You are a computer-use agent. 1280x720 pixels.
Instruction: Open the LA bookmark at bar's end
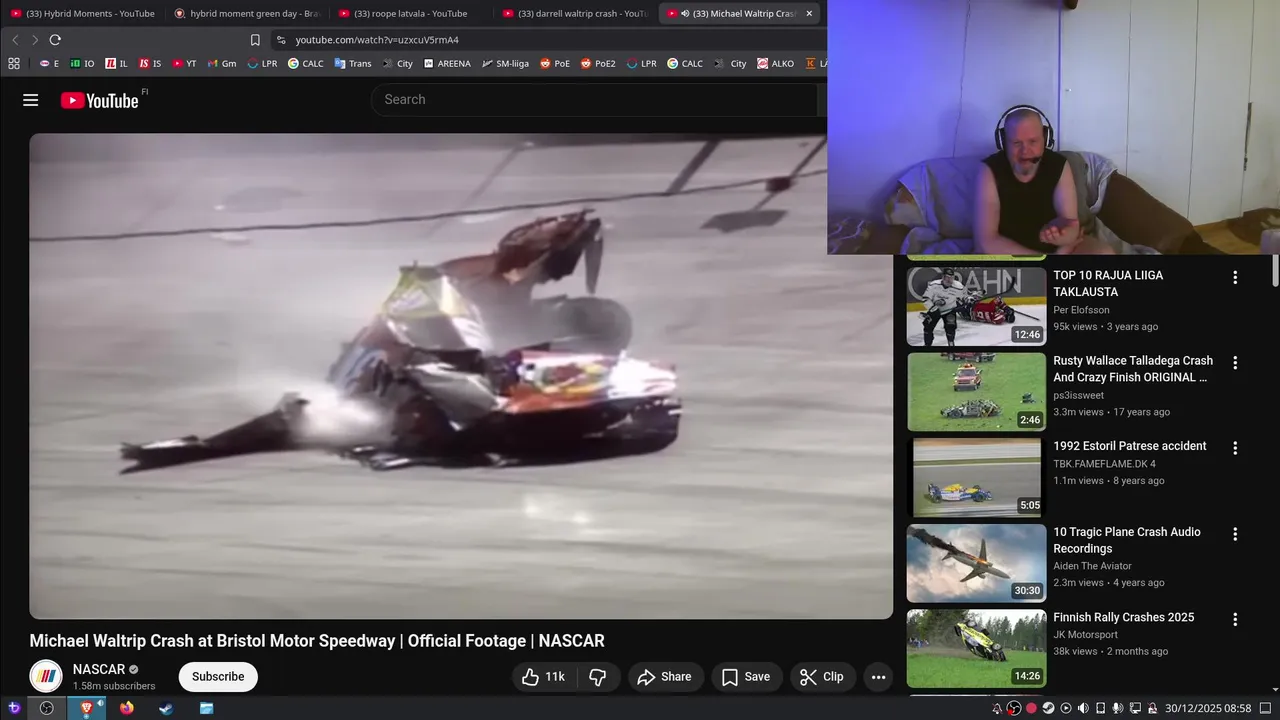point(818,63)
